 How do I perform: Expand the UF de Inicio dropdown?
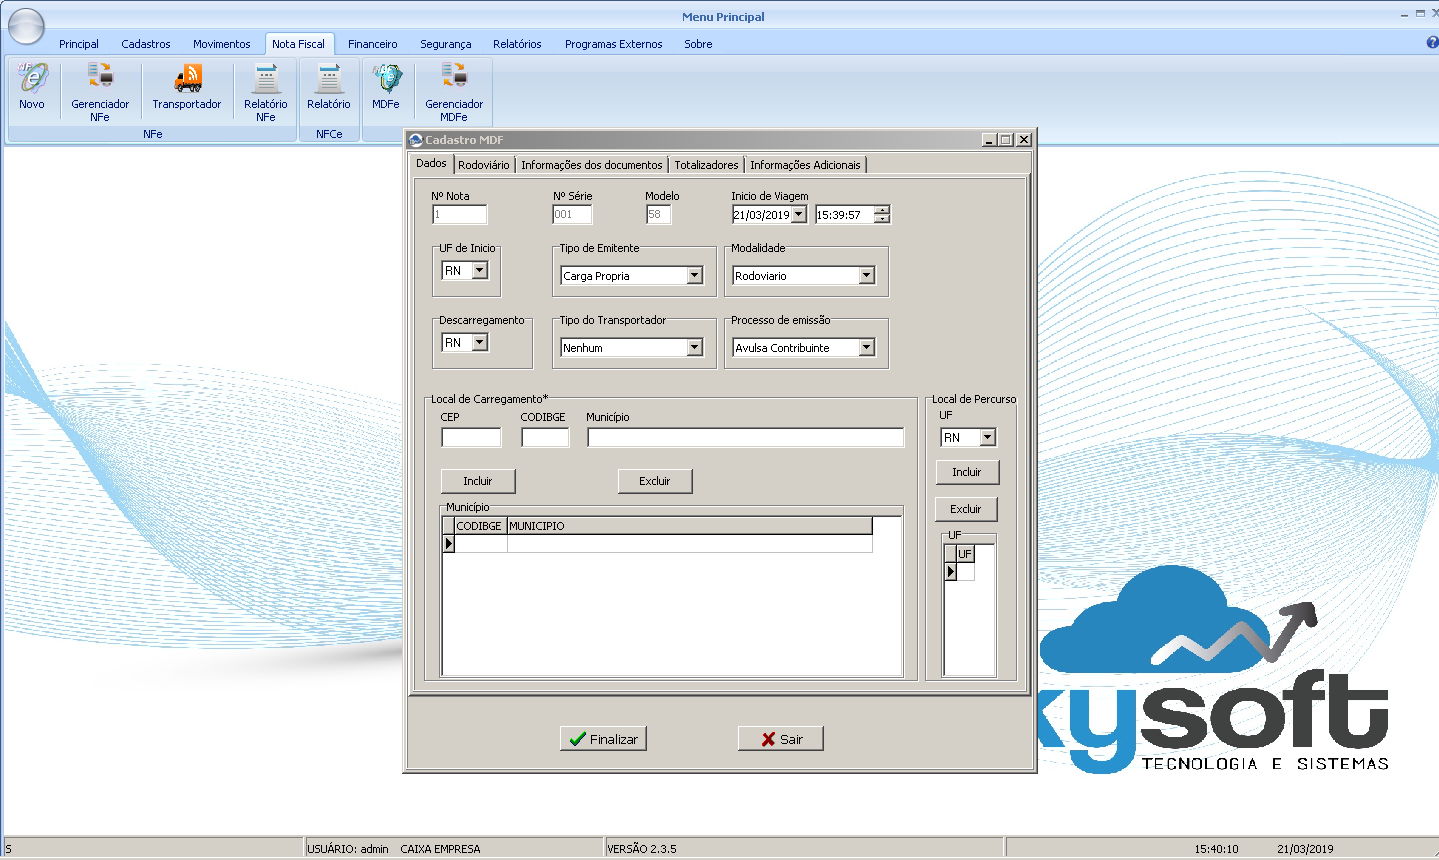point(479,270)
